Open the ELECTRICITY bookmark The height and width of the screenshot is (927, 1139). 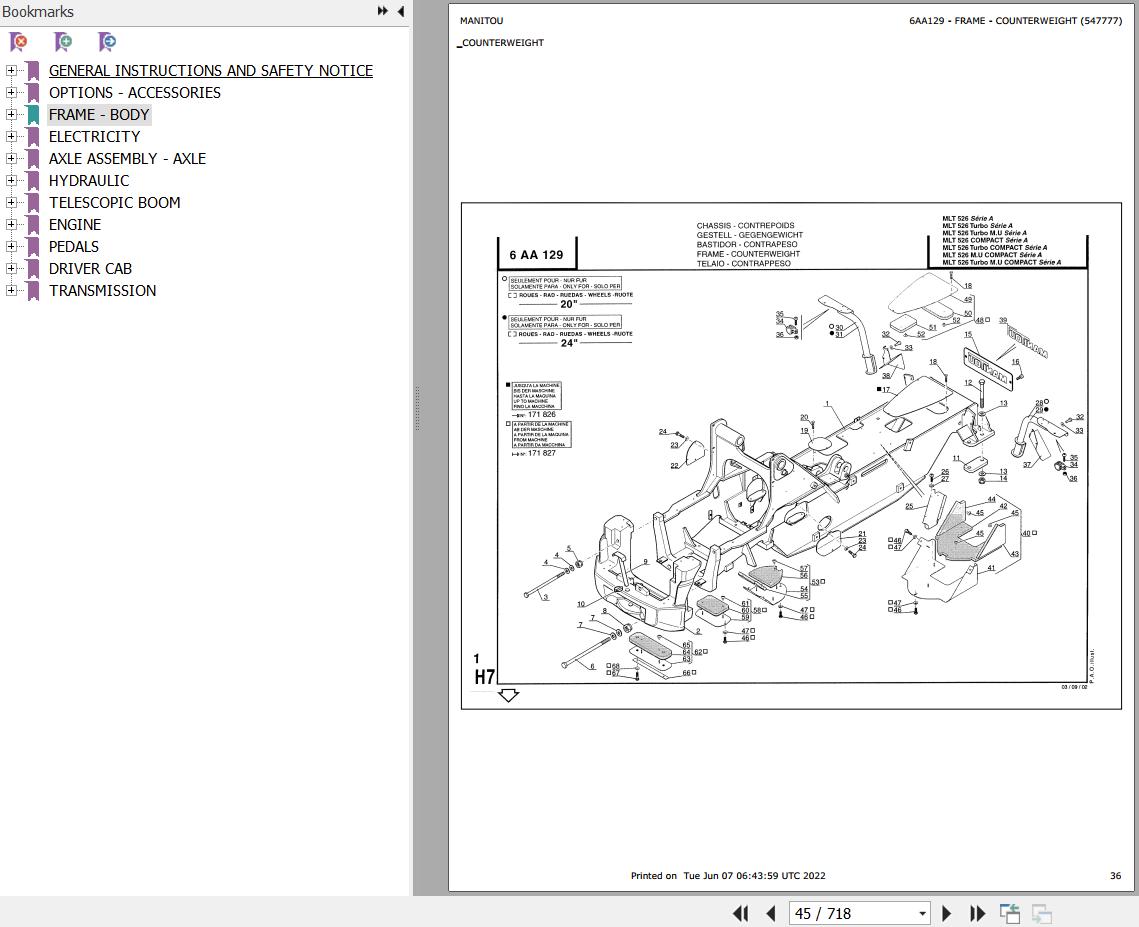(x=94, y=137)
